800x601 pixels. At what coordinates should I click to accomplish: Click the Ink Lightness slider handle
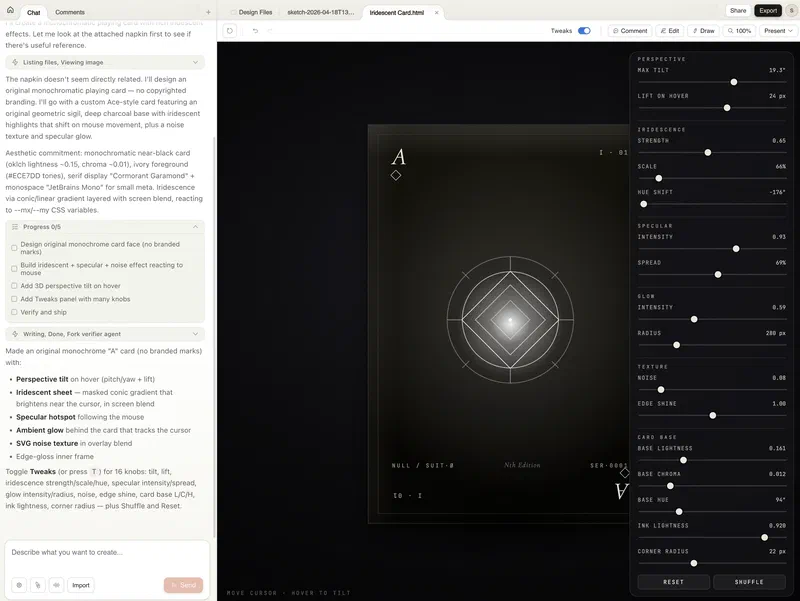tap(764, 538)
